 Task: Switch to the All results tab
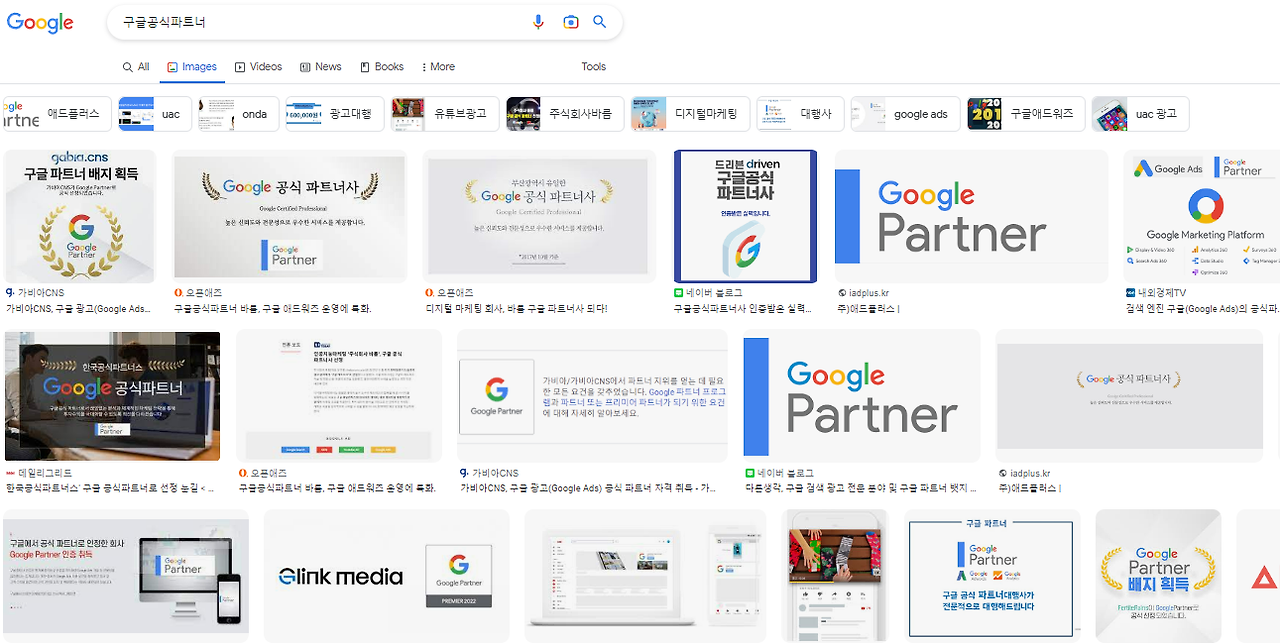136,67
